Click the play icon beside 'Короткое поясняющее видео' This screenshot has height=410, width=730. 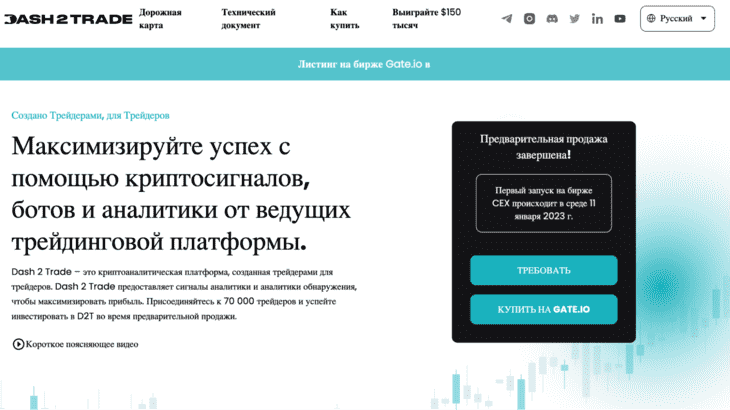(x=18, y=344)
